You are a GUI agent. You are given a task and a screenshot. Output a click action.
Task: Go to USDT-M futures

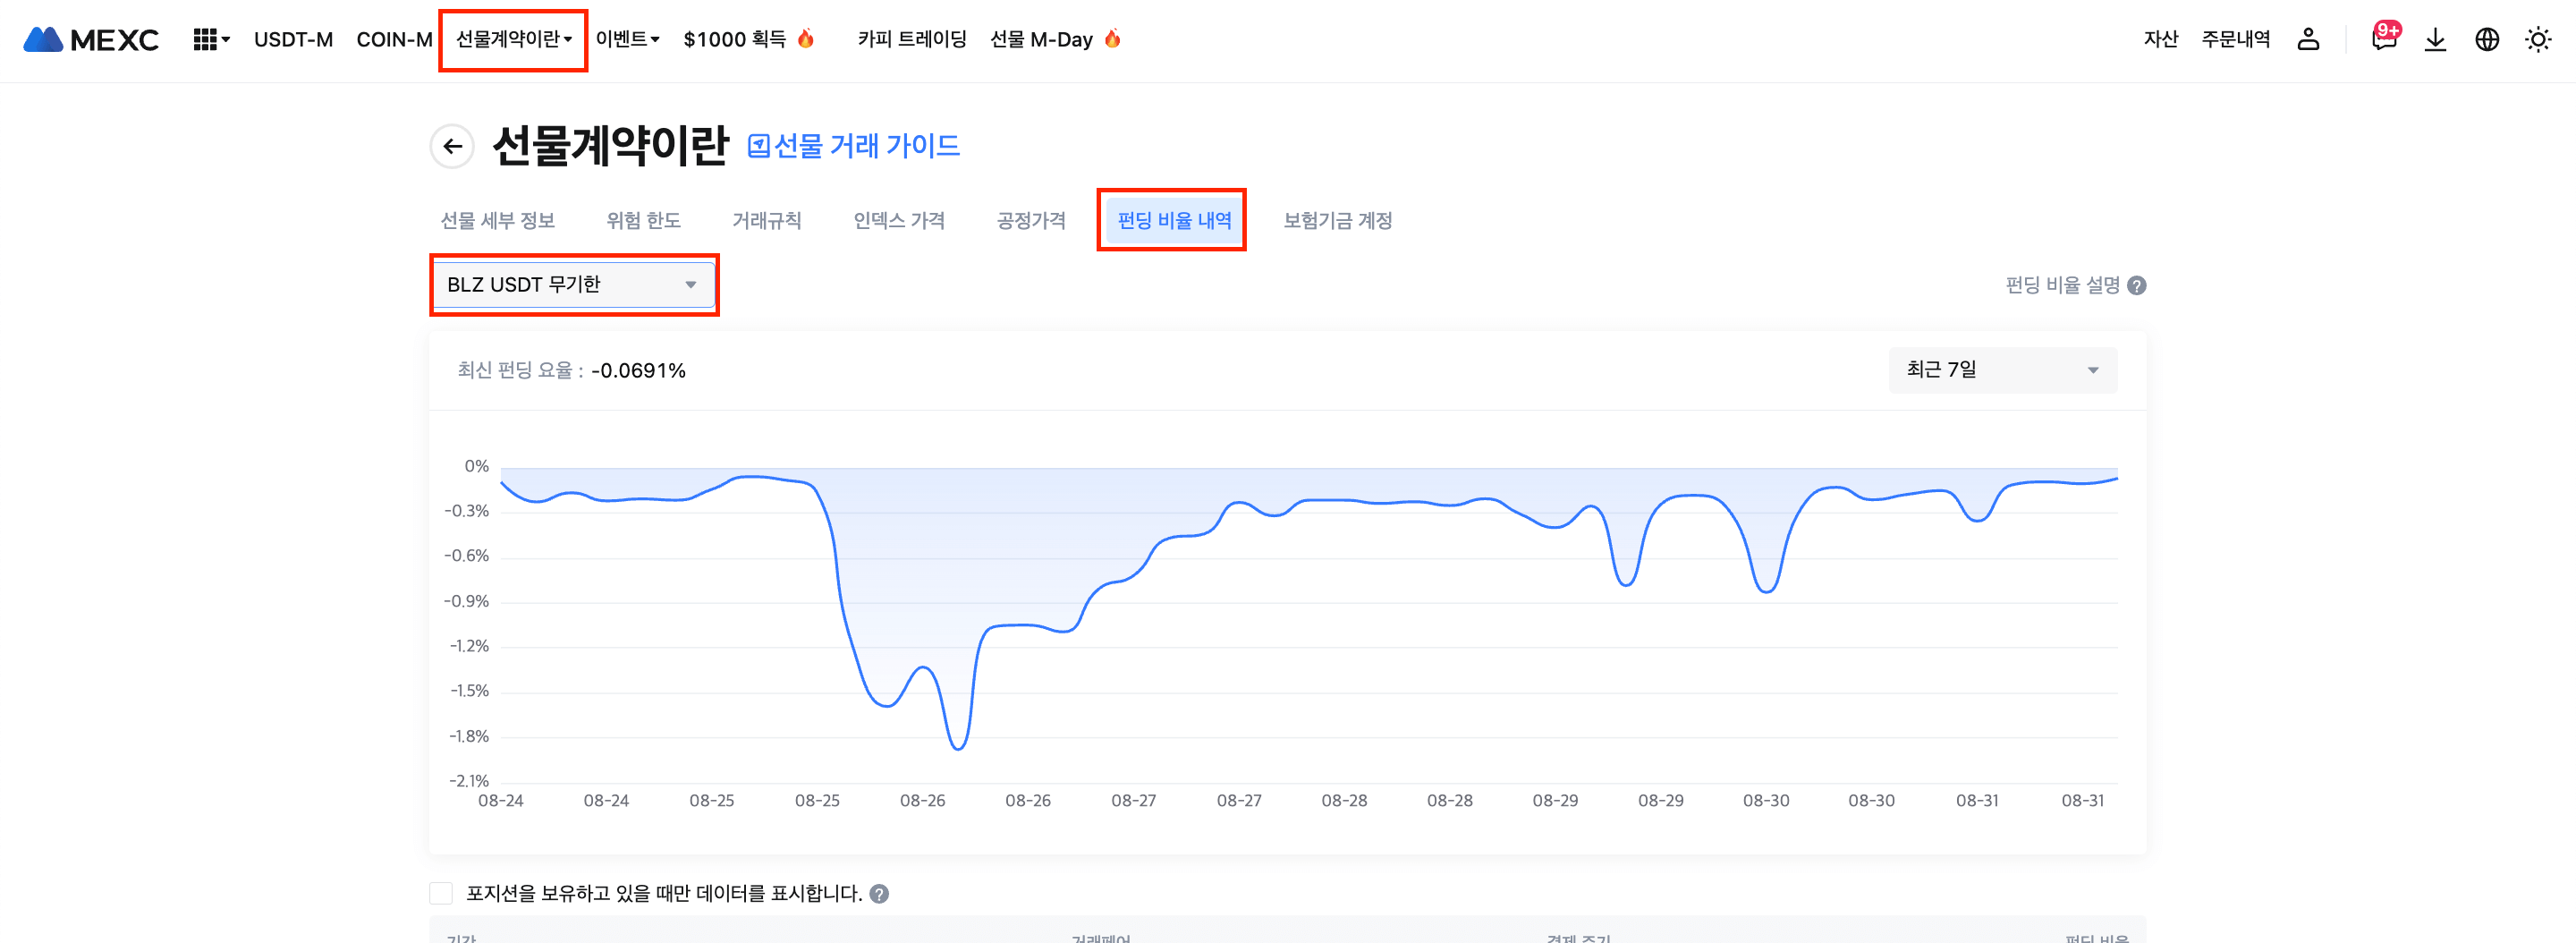[293, 40]
